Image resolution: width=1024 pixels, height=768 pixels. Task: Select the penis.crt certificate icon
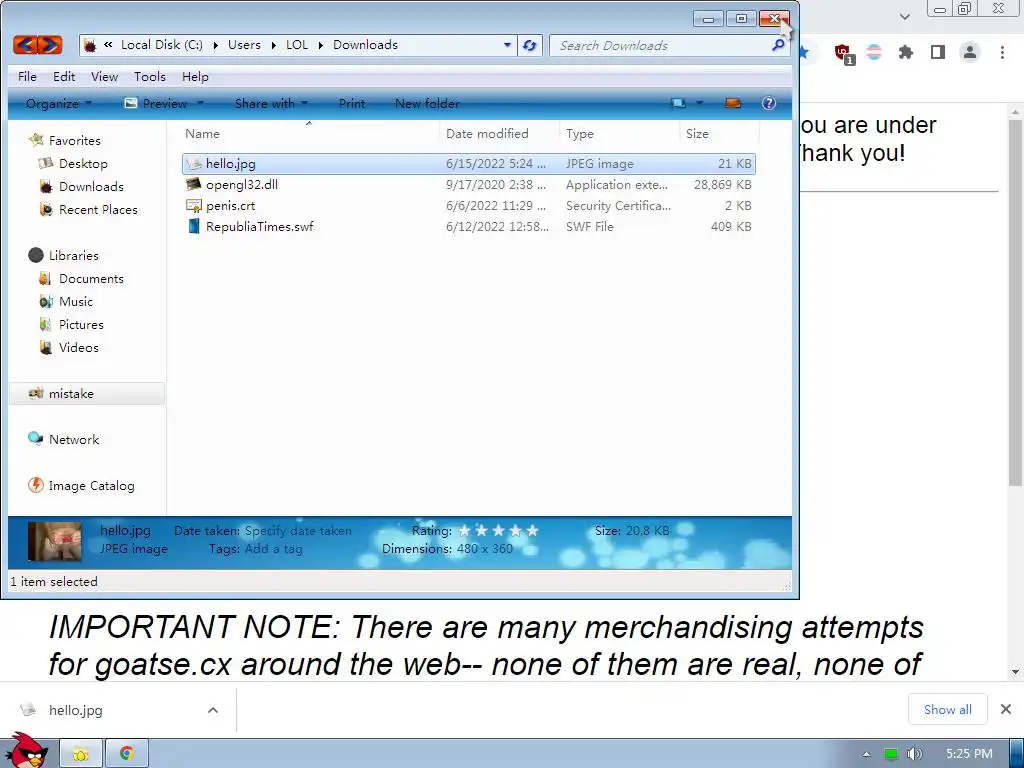click(194, 206)
